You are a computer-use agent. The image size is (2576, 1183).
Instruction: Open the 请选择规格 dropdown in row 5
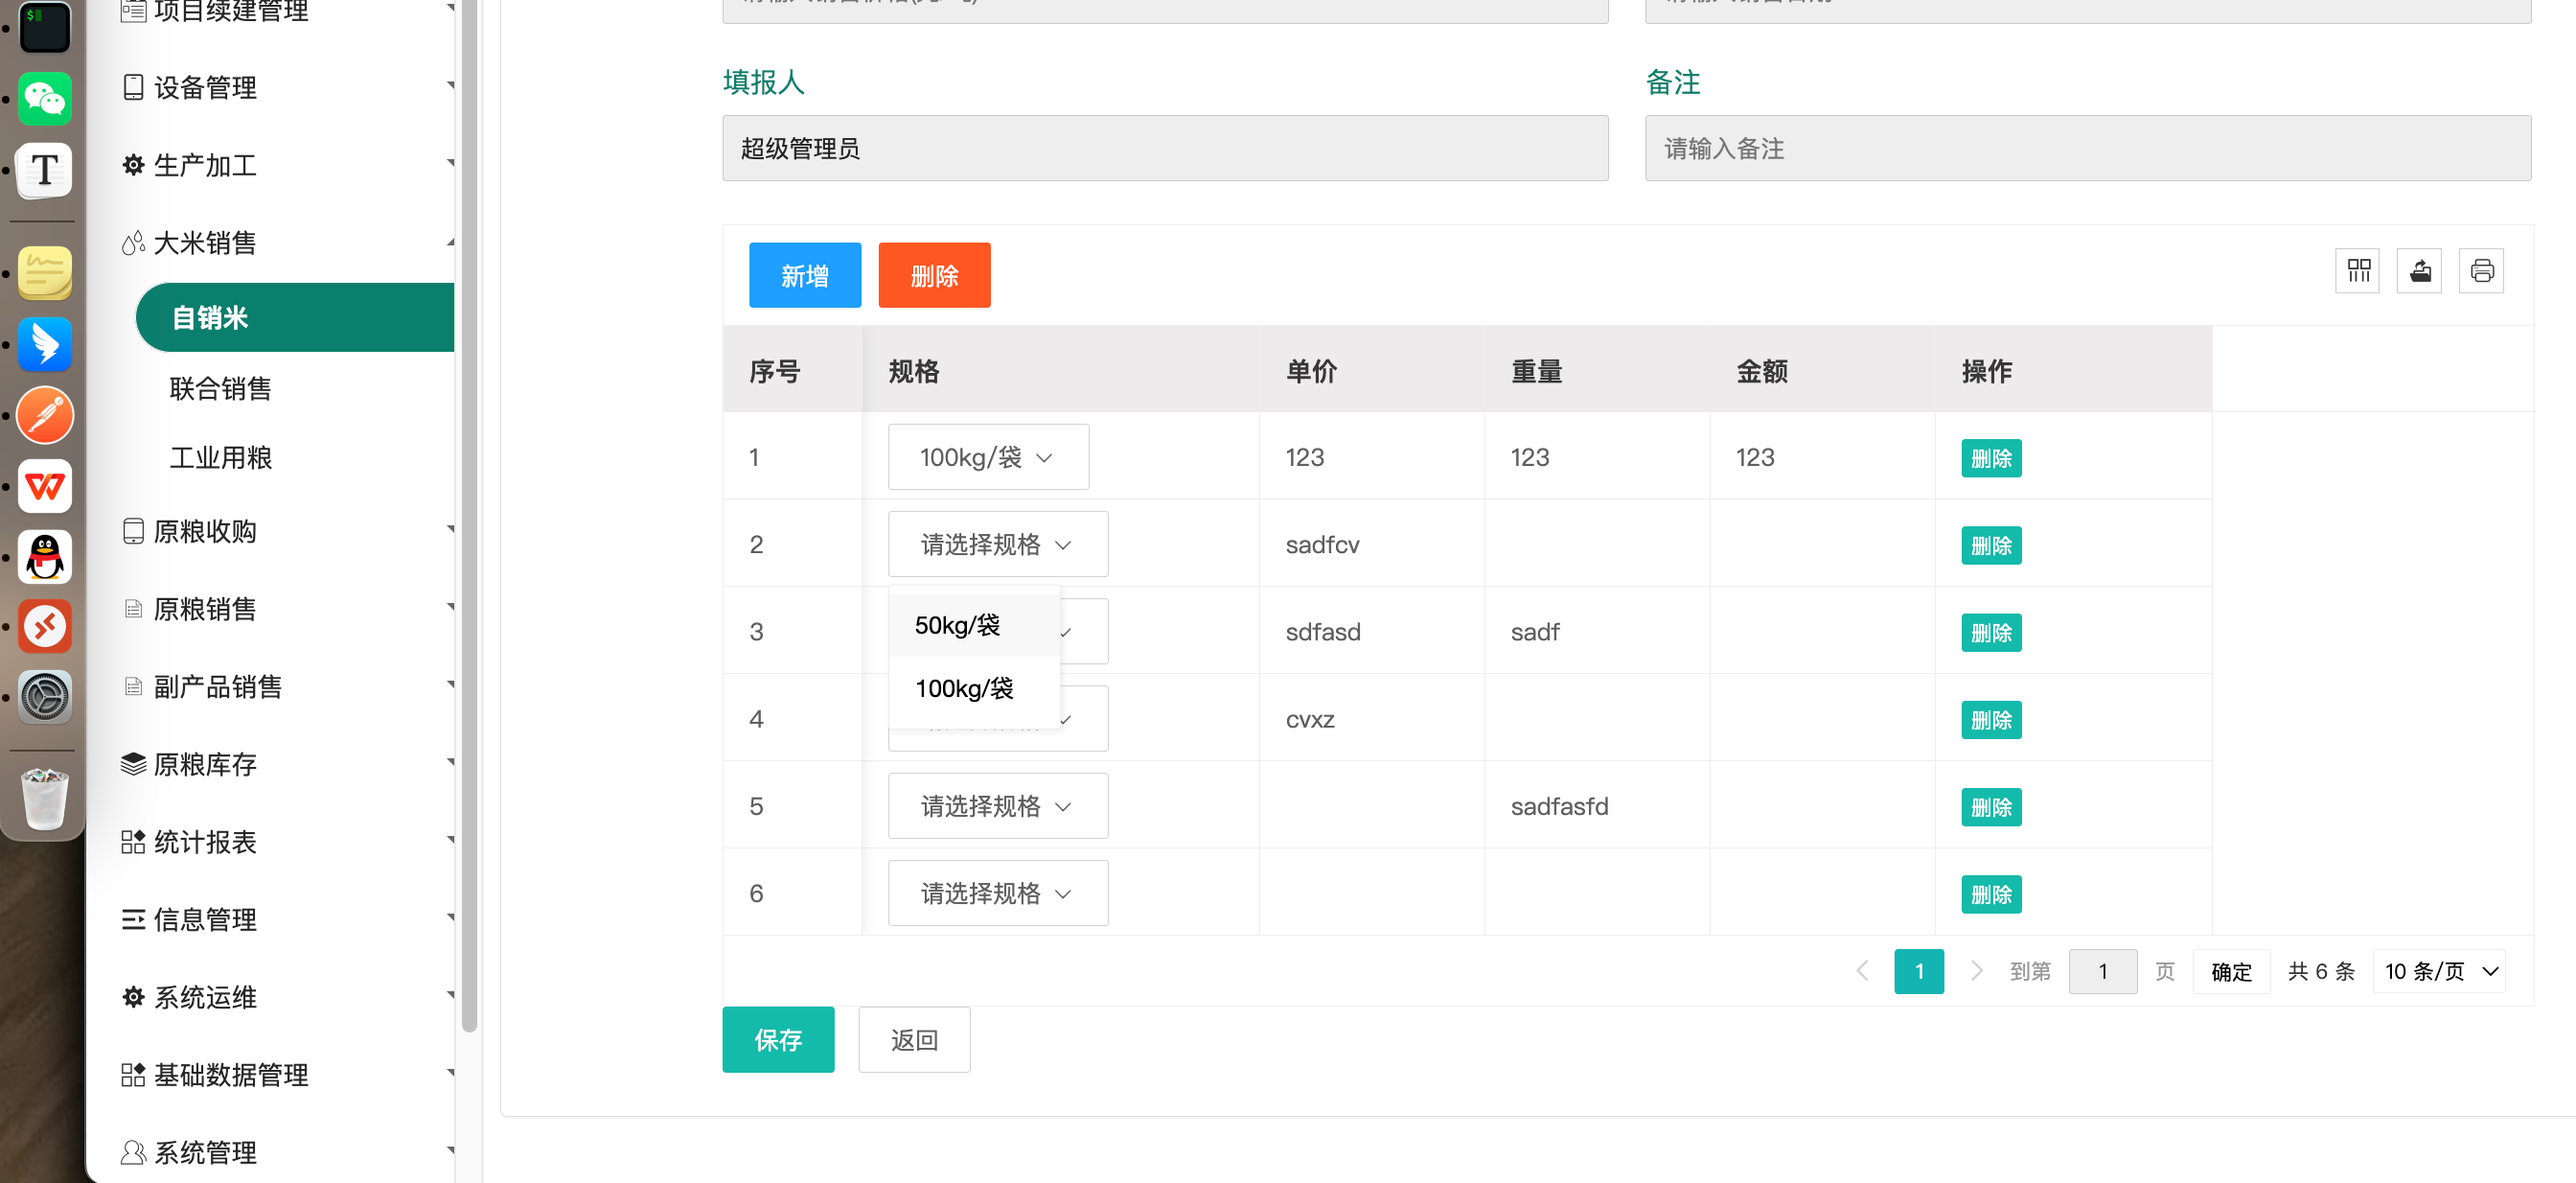click(997, 806)
